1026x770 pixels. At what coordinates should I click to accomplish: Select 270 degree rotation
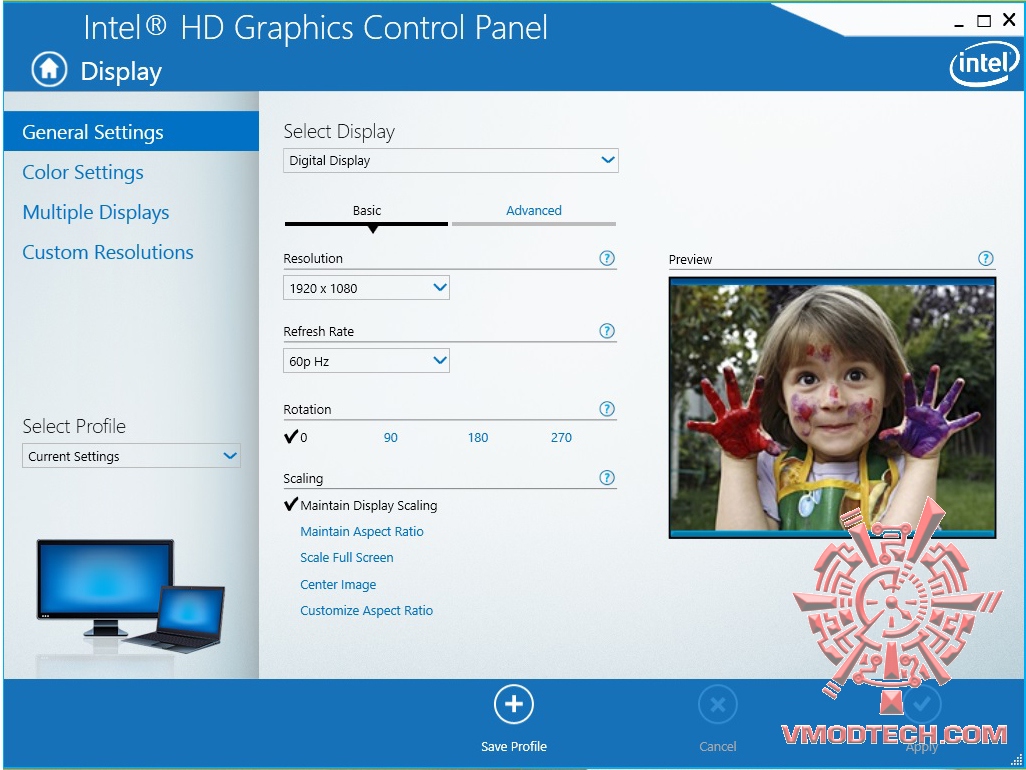[561, 438]
